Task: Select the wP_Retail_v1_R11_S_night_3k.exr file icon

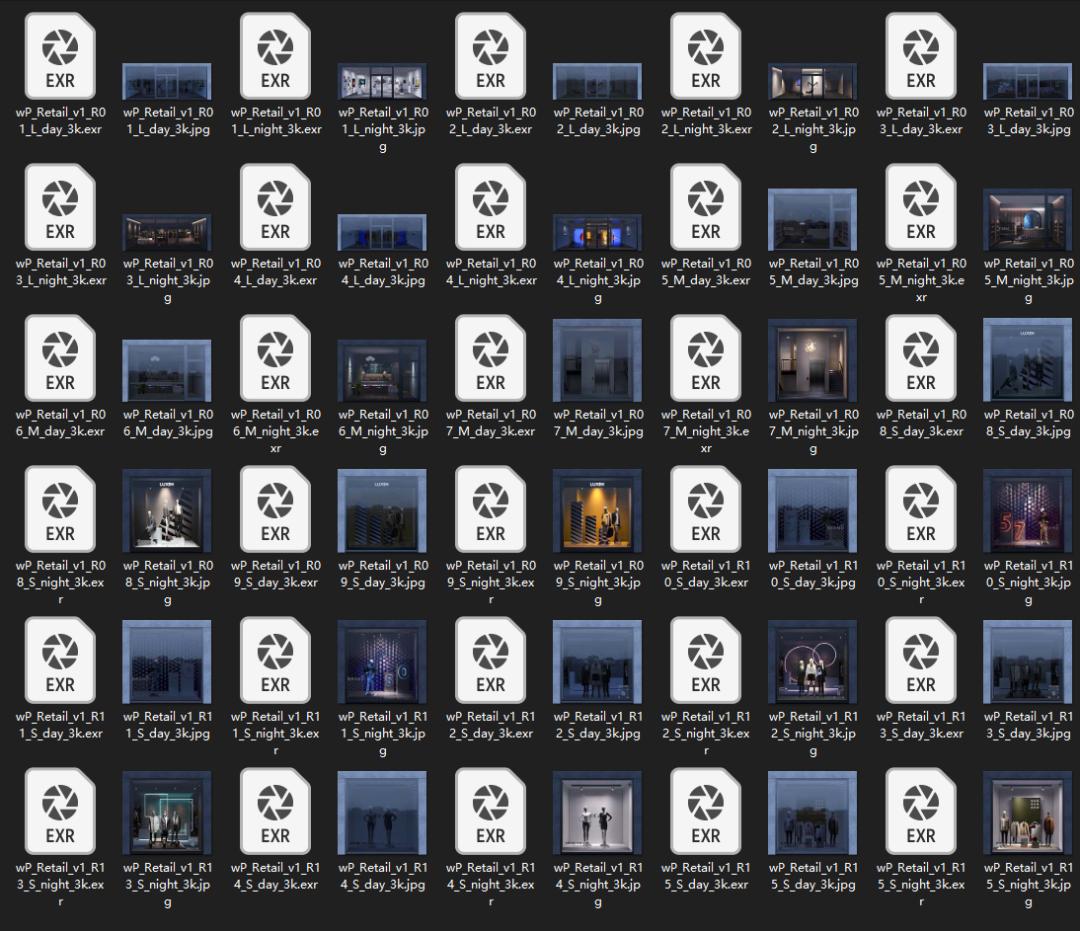Action: point(276,660)
